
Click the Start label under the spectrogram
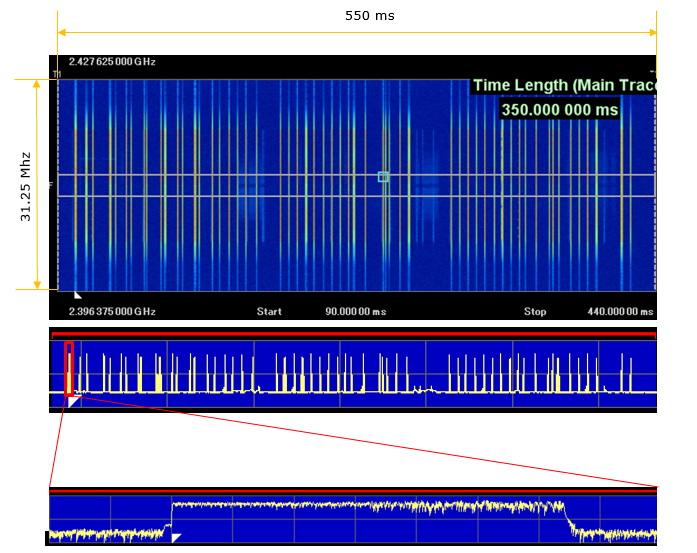(269, 311)
